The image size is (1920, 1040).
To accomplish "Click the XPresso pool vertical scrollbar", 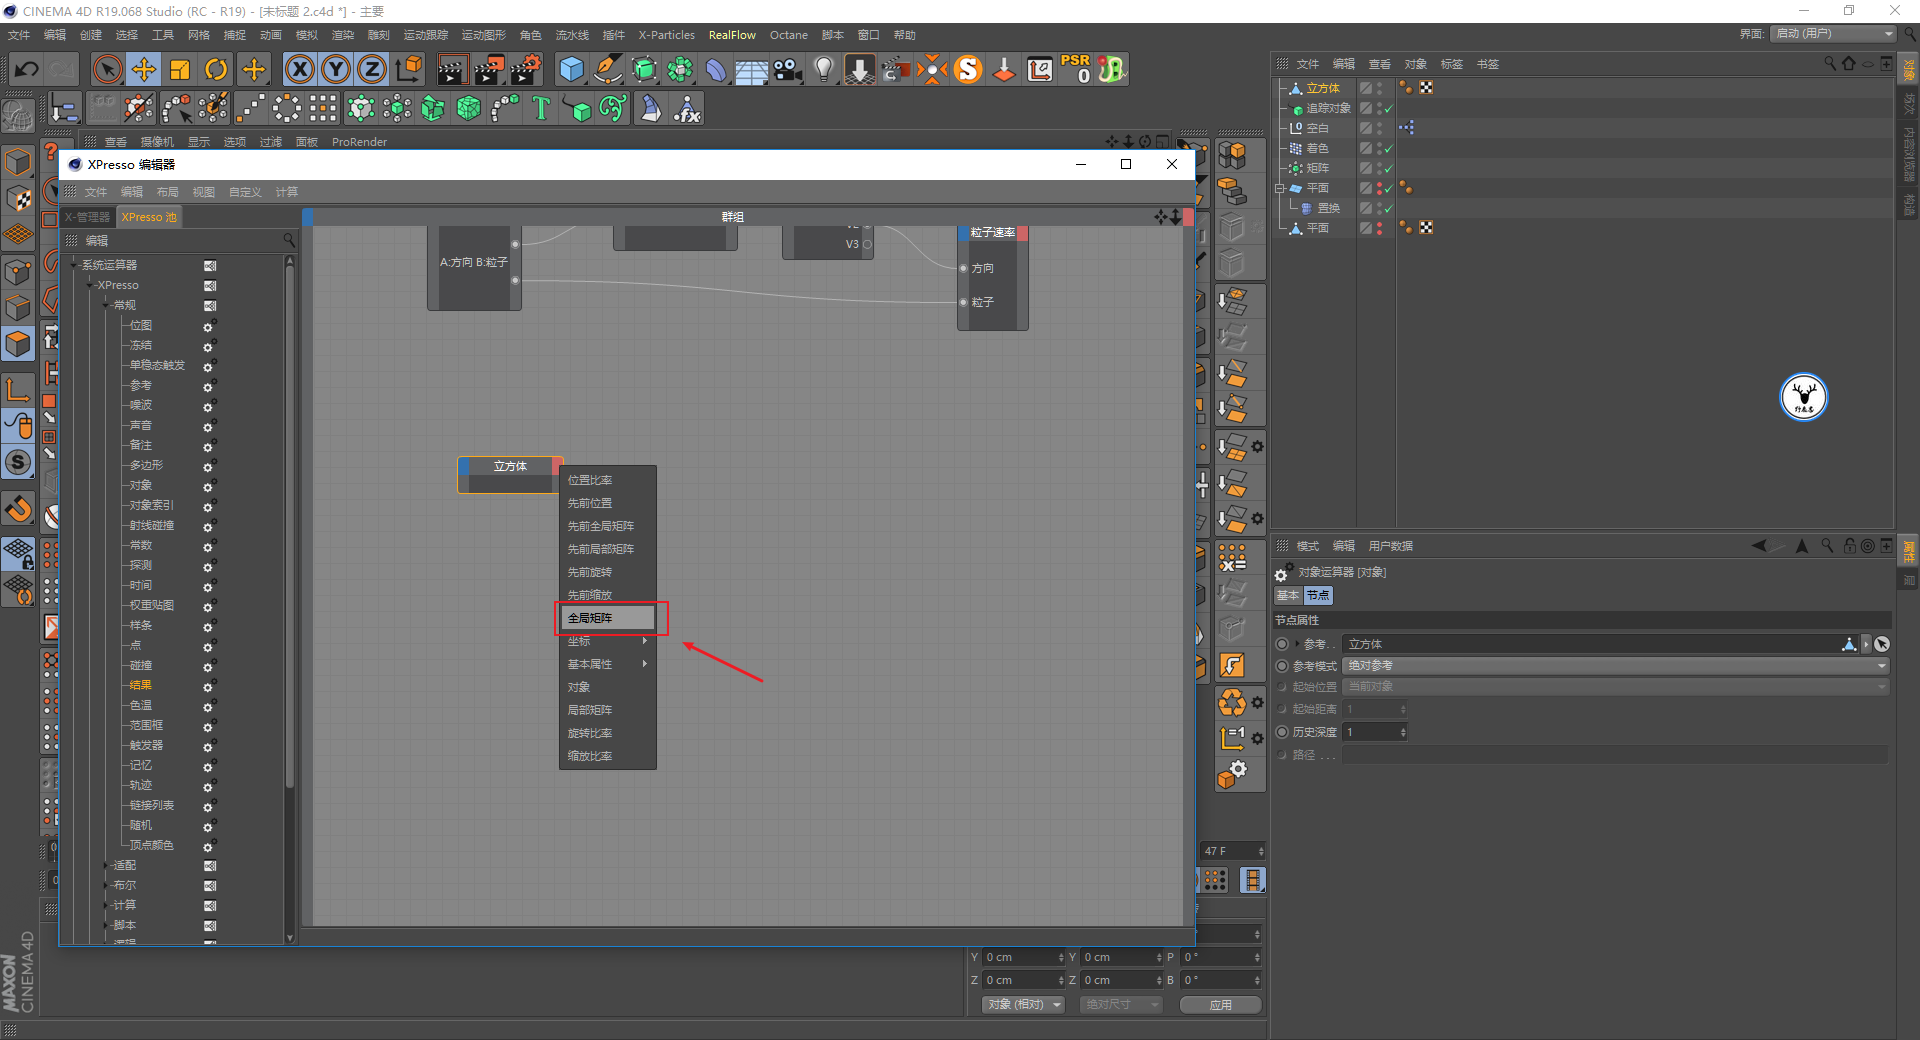I will pyautogui.click(x=290, y=525).
